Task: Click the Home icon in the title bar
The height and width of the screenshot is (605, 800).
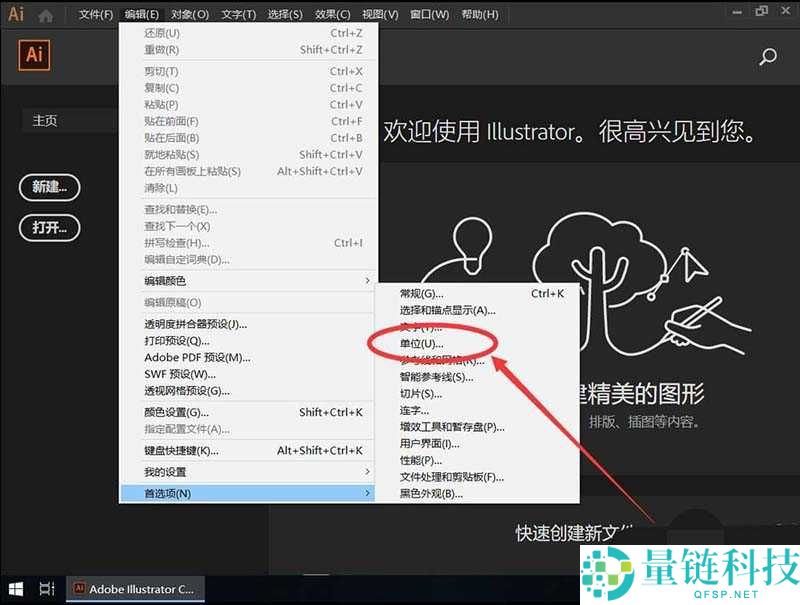Action: (45, 15)
